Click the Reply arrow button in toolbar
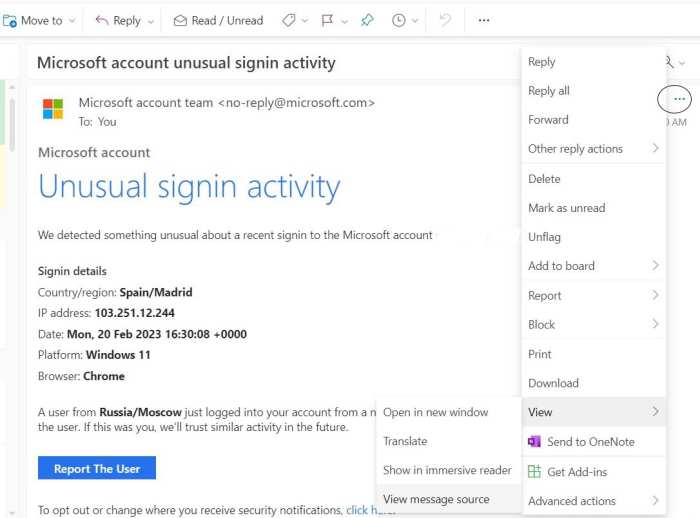 102,20
